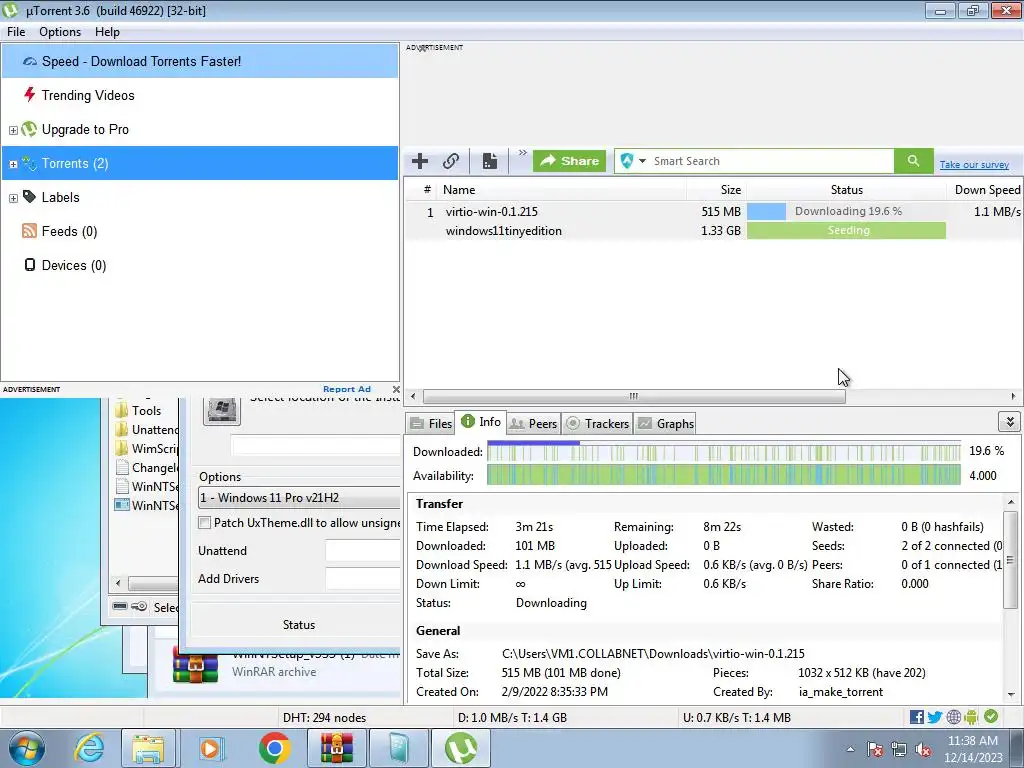Click the green network OK checkmark icon

point(991,717)
